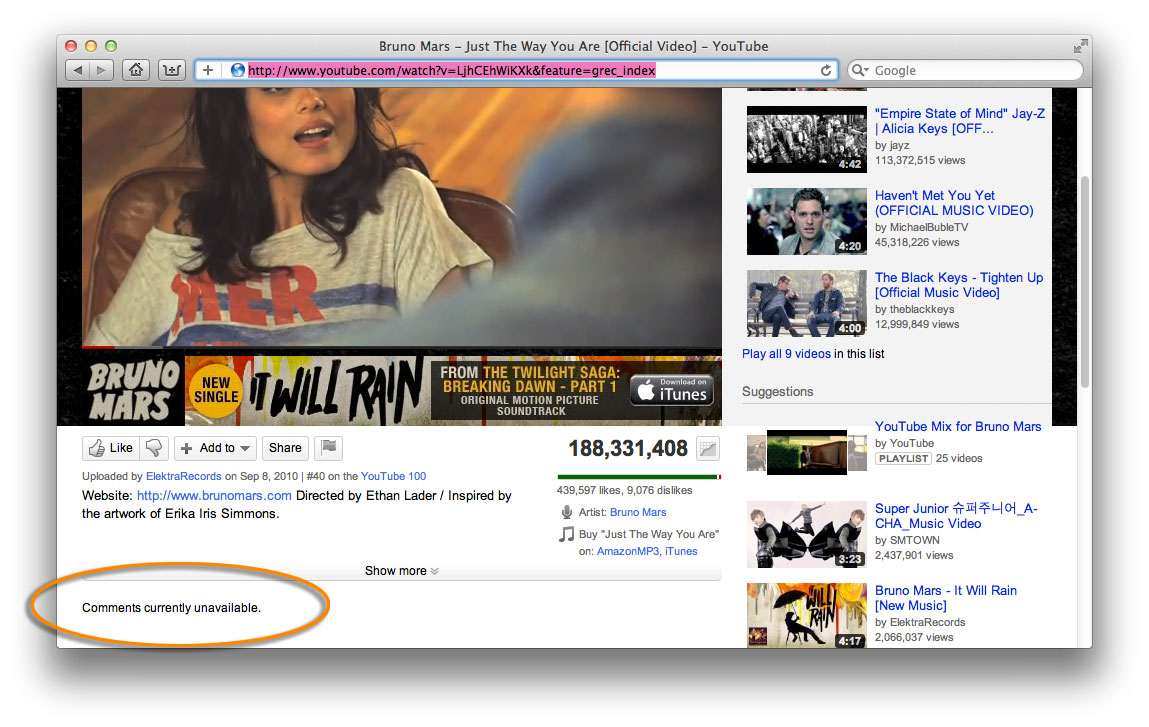Open The Black Keys Tighten Up title
Image resolution: width=1149 pixels, height=727 pixels.
[x=959, y=285]
